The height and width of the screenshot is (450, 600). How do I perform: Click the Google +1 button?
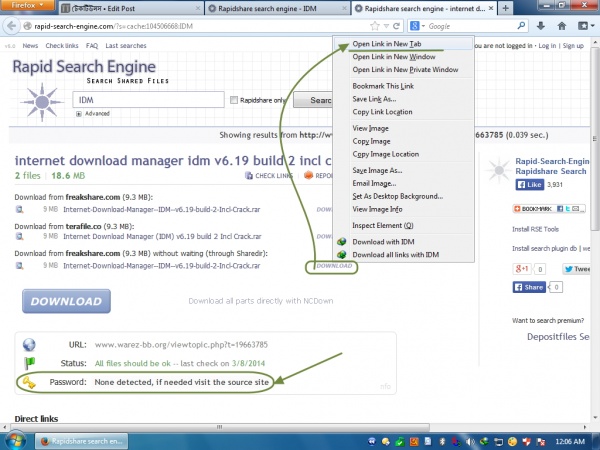pos(522,269)
